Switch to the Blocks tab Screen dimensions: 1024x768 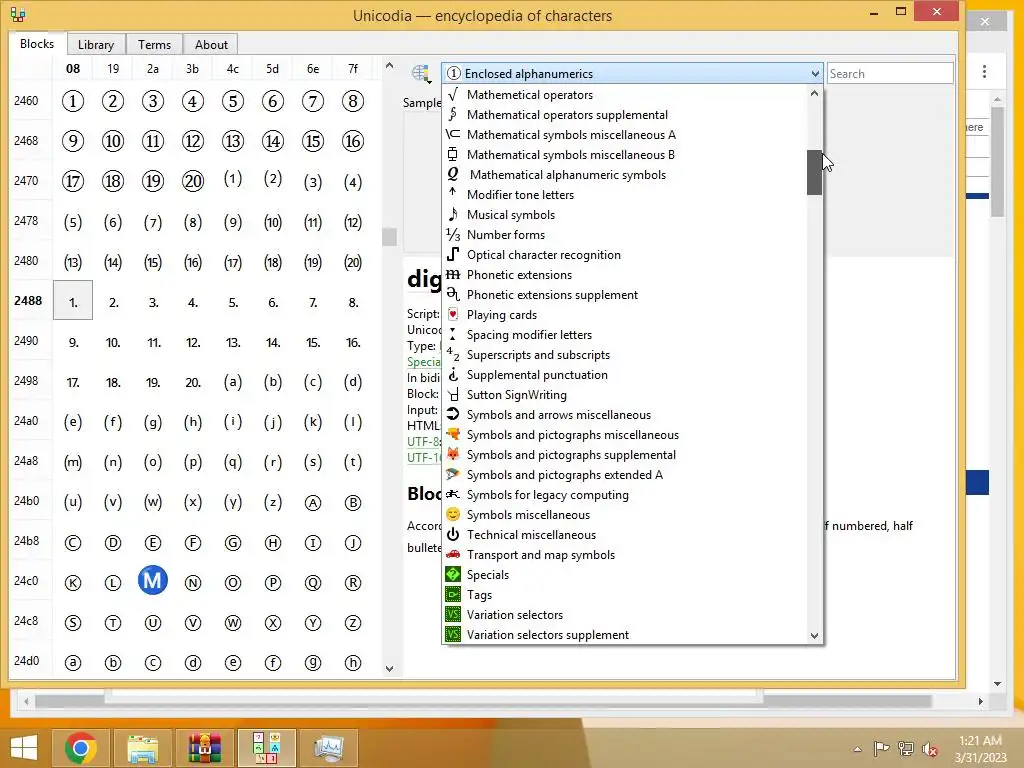tap(37, 44)
